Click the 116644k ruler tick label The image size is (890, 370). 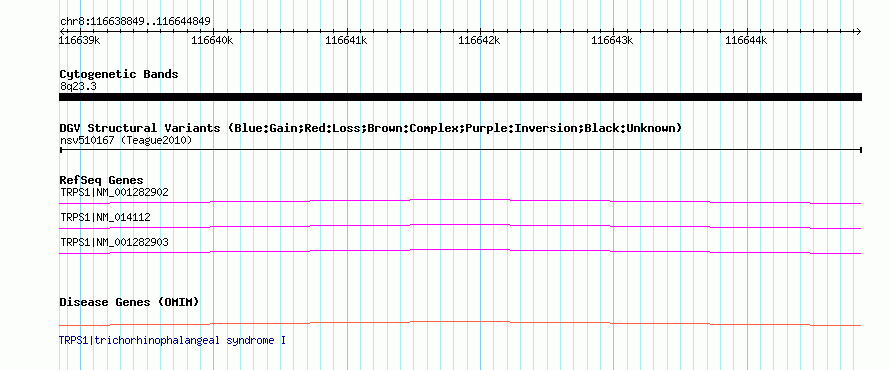click(x=746, y=40)
